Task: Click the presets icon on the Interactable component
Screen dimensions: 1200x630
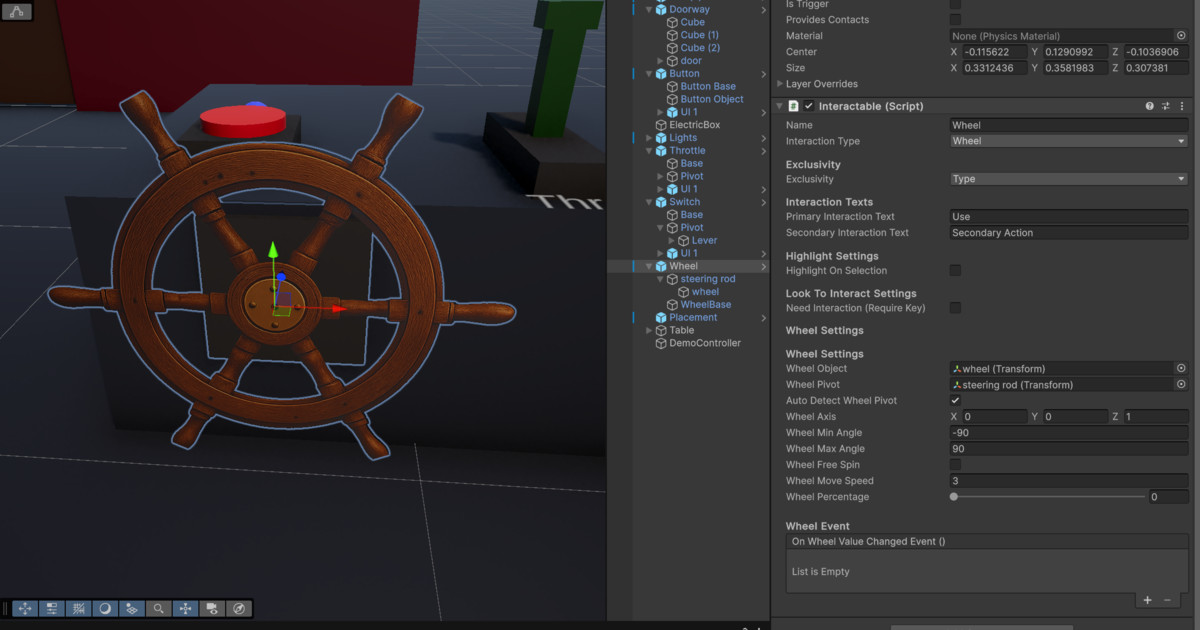Action: click(1164, 105)
